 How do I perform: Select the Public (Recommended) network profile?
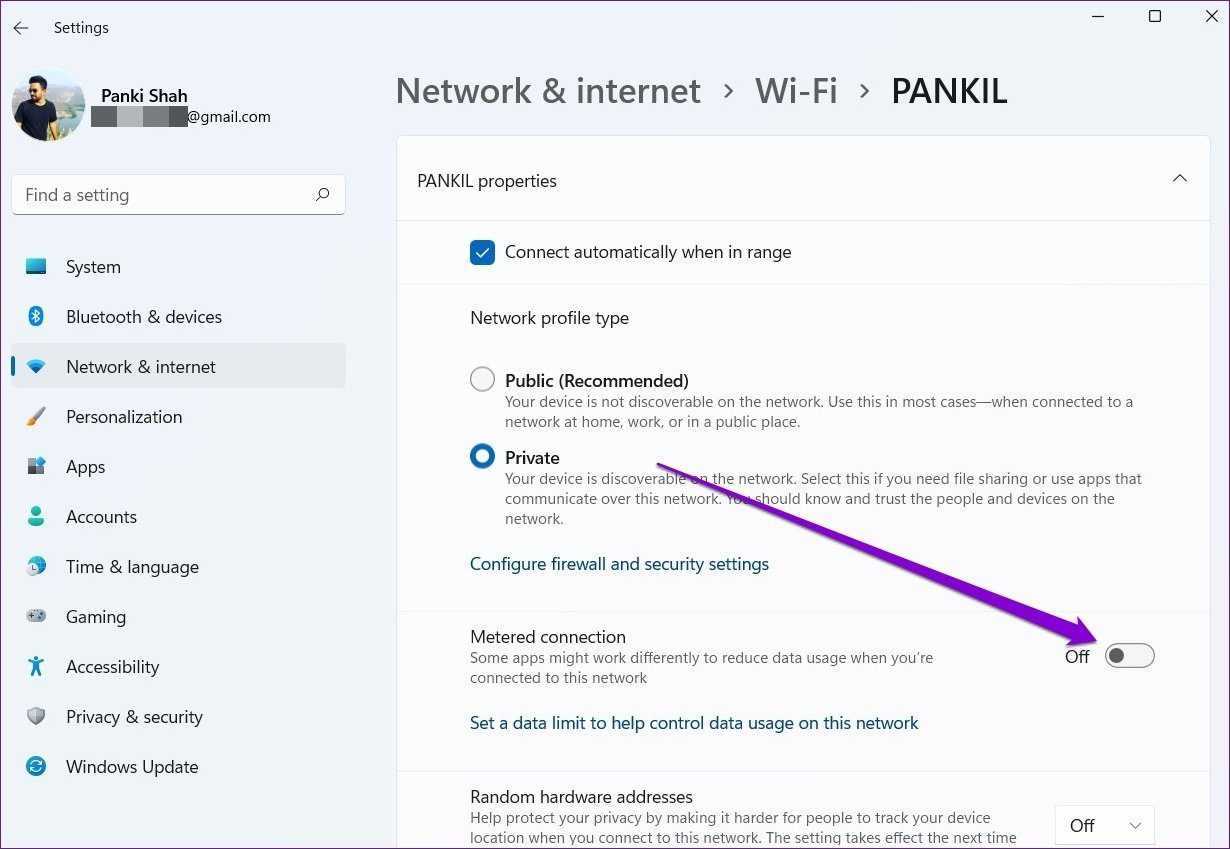(482, 380)
